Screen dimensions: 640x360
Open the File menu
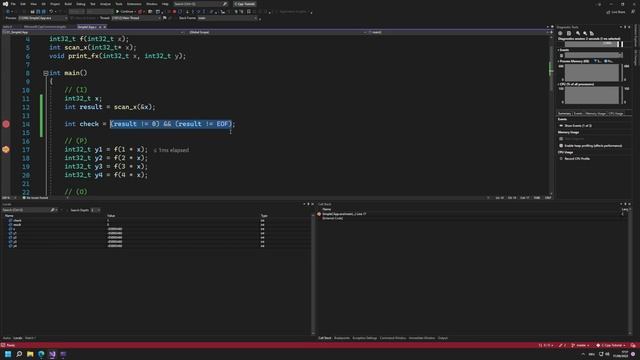point(13,4)
